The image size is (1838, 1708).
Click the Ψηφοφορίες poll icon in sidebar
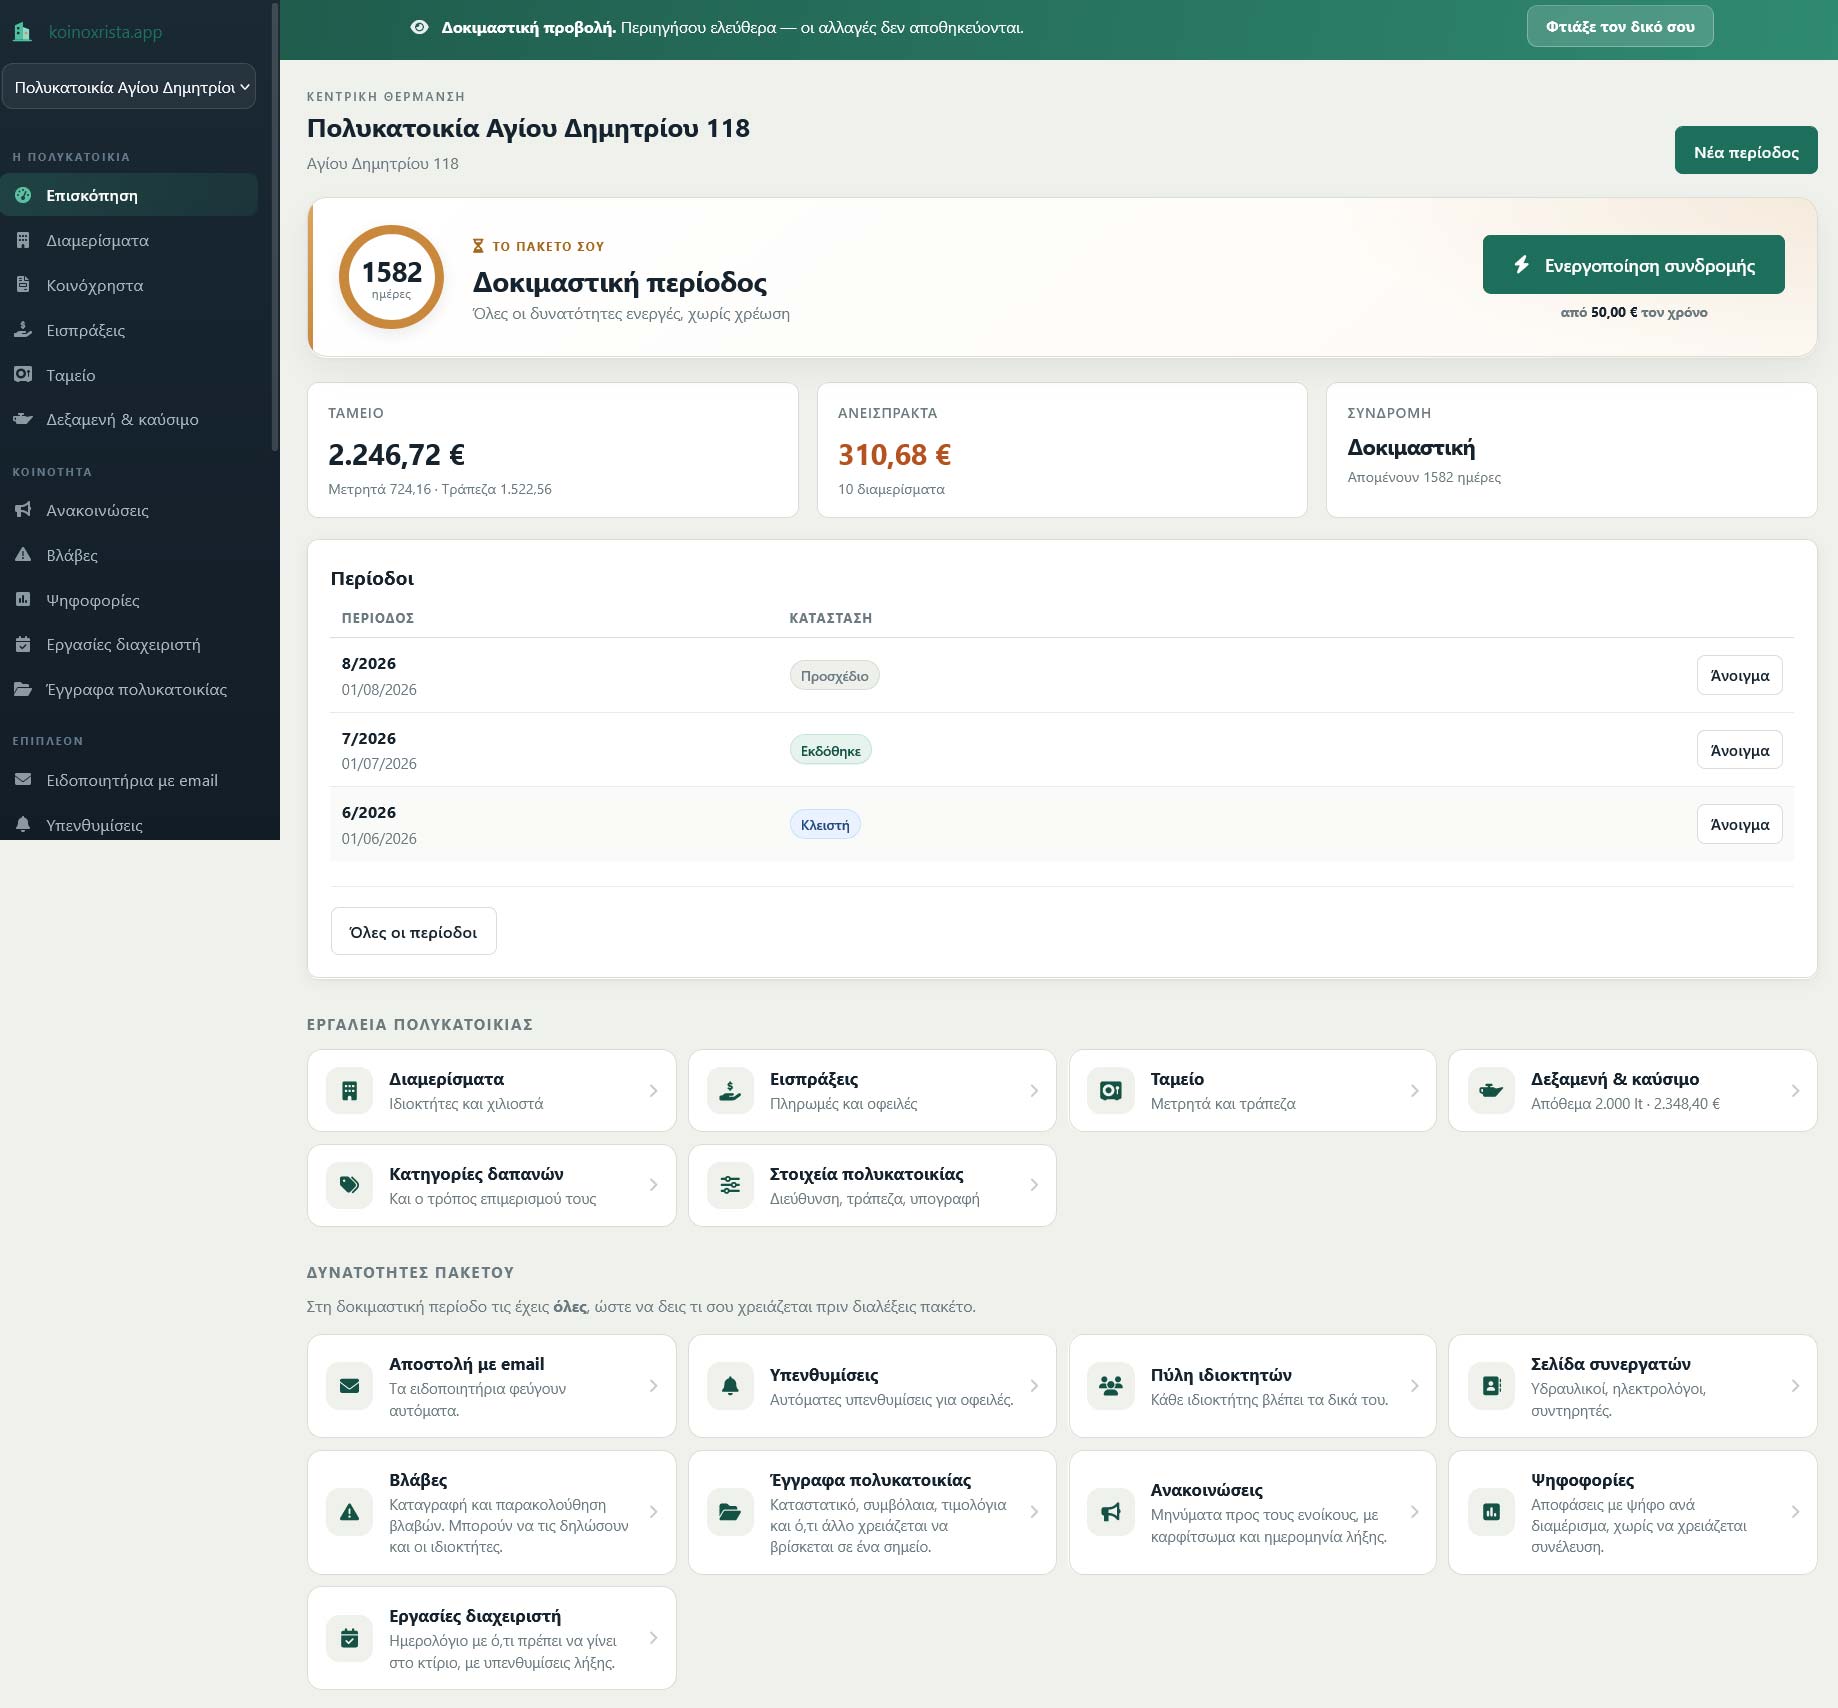[x=23, y=600]
